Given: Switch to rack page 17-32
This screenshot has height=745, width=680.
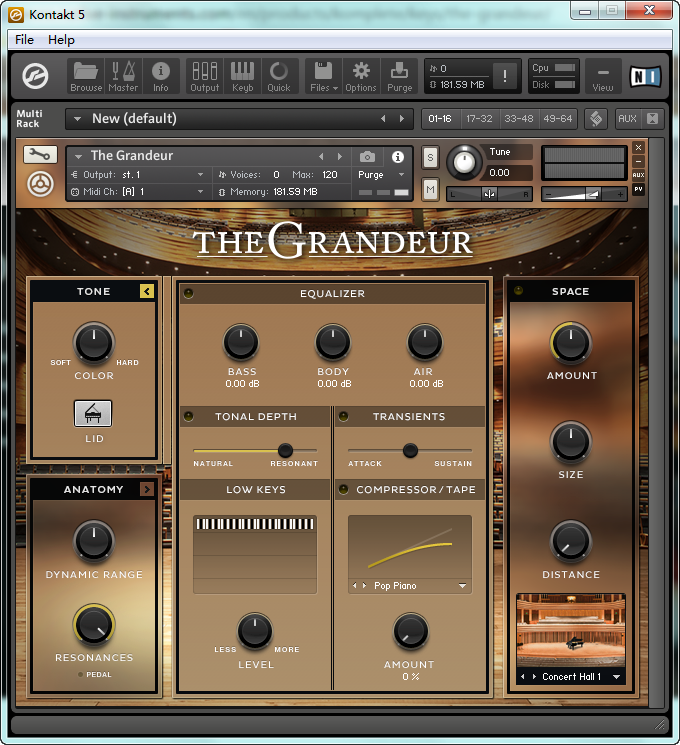Looking at the screenshot, I should tap(479, 119).
